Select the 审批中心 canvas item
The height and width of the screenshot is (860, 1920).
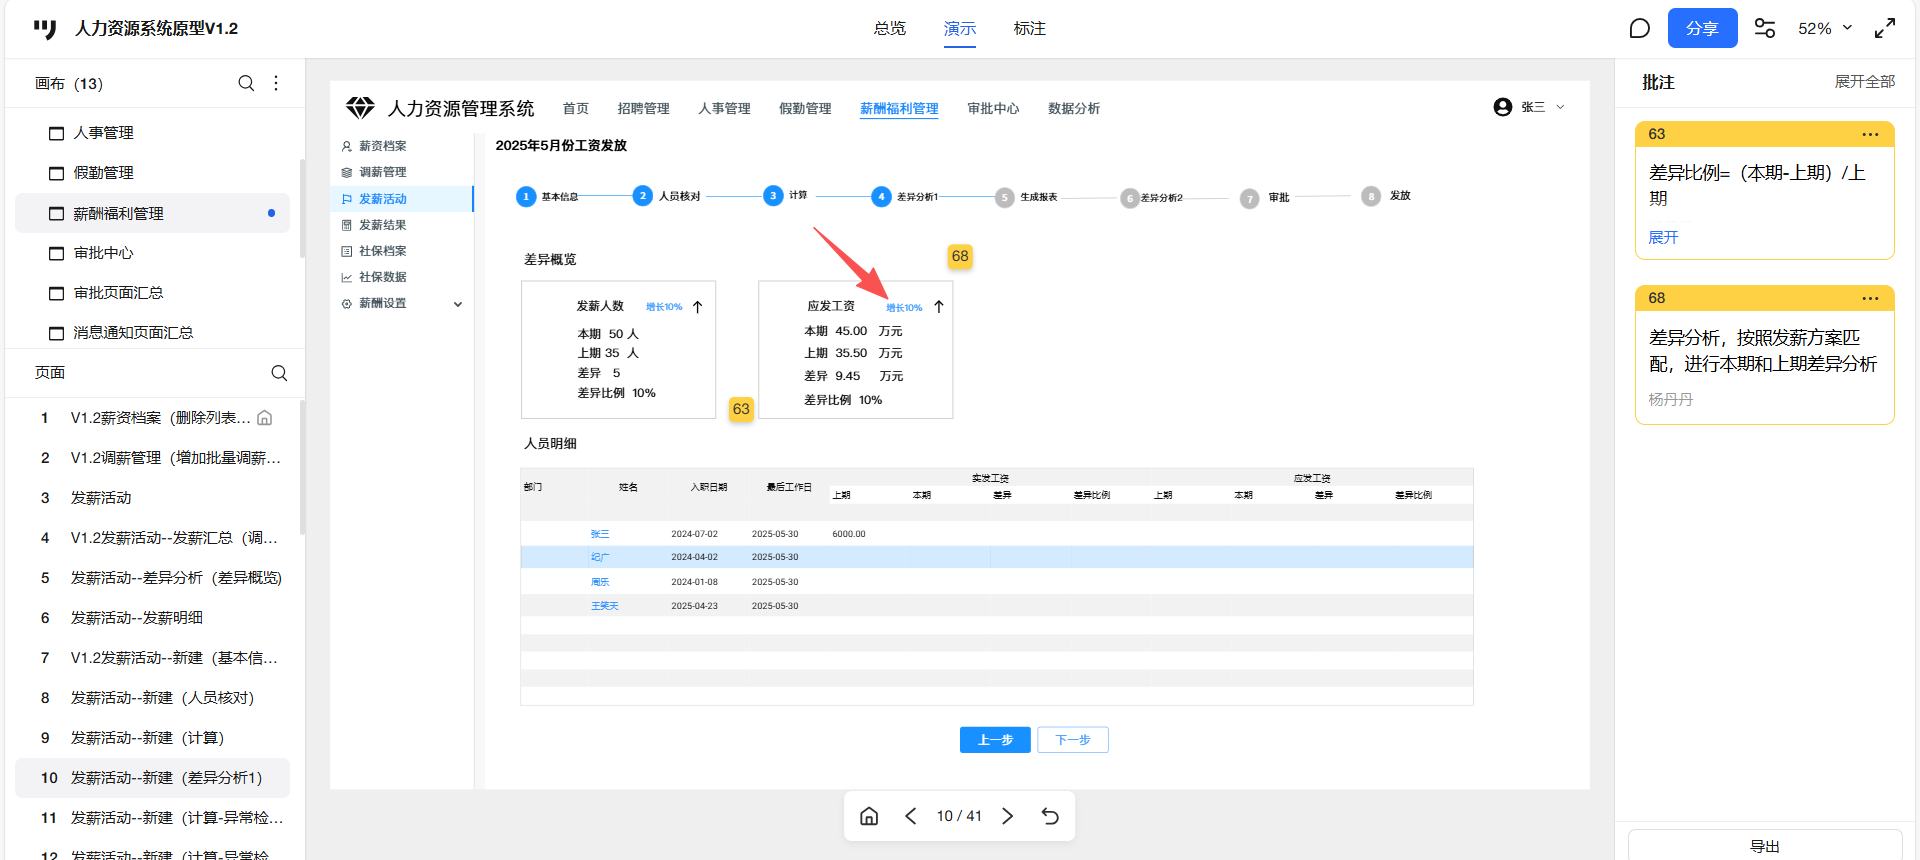103,253
